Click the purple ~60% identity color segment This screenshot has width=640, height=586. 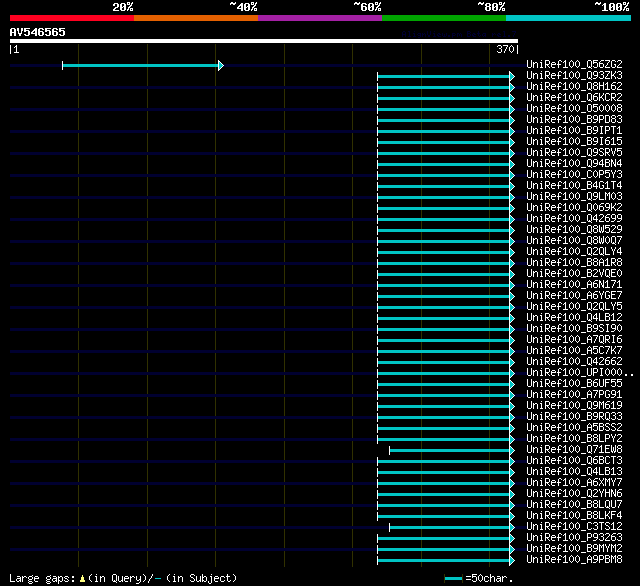pyautogui.click(x=320, y=18)
